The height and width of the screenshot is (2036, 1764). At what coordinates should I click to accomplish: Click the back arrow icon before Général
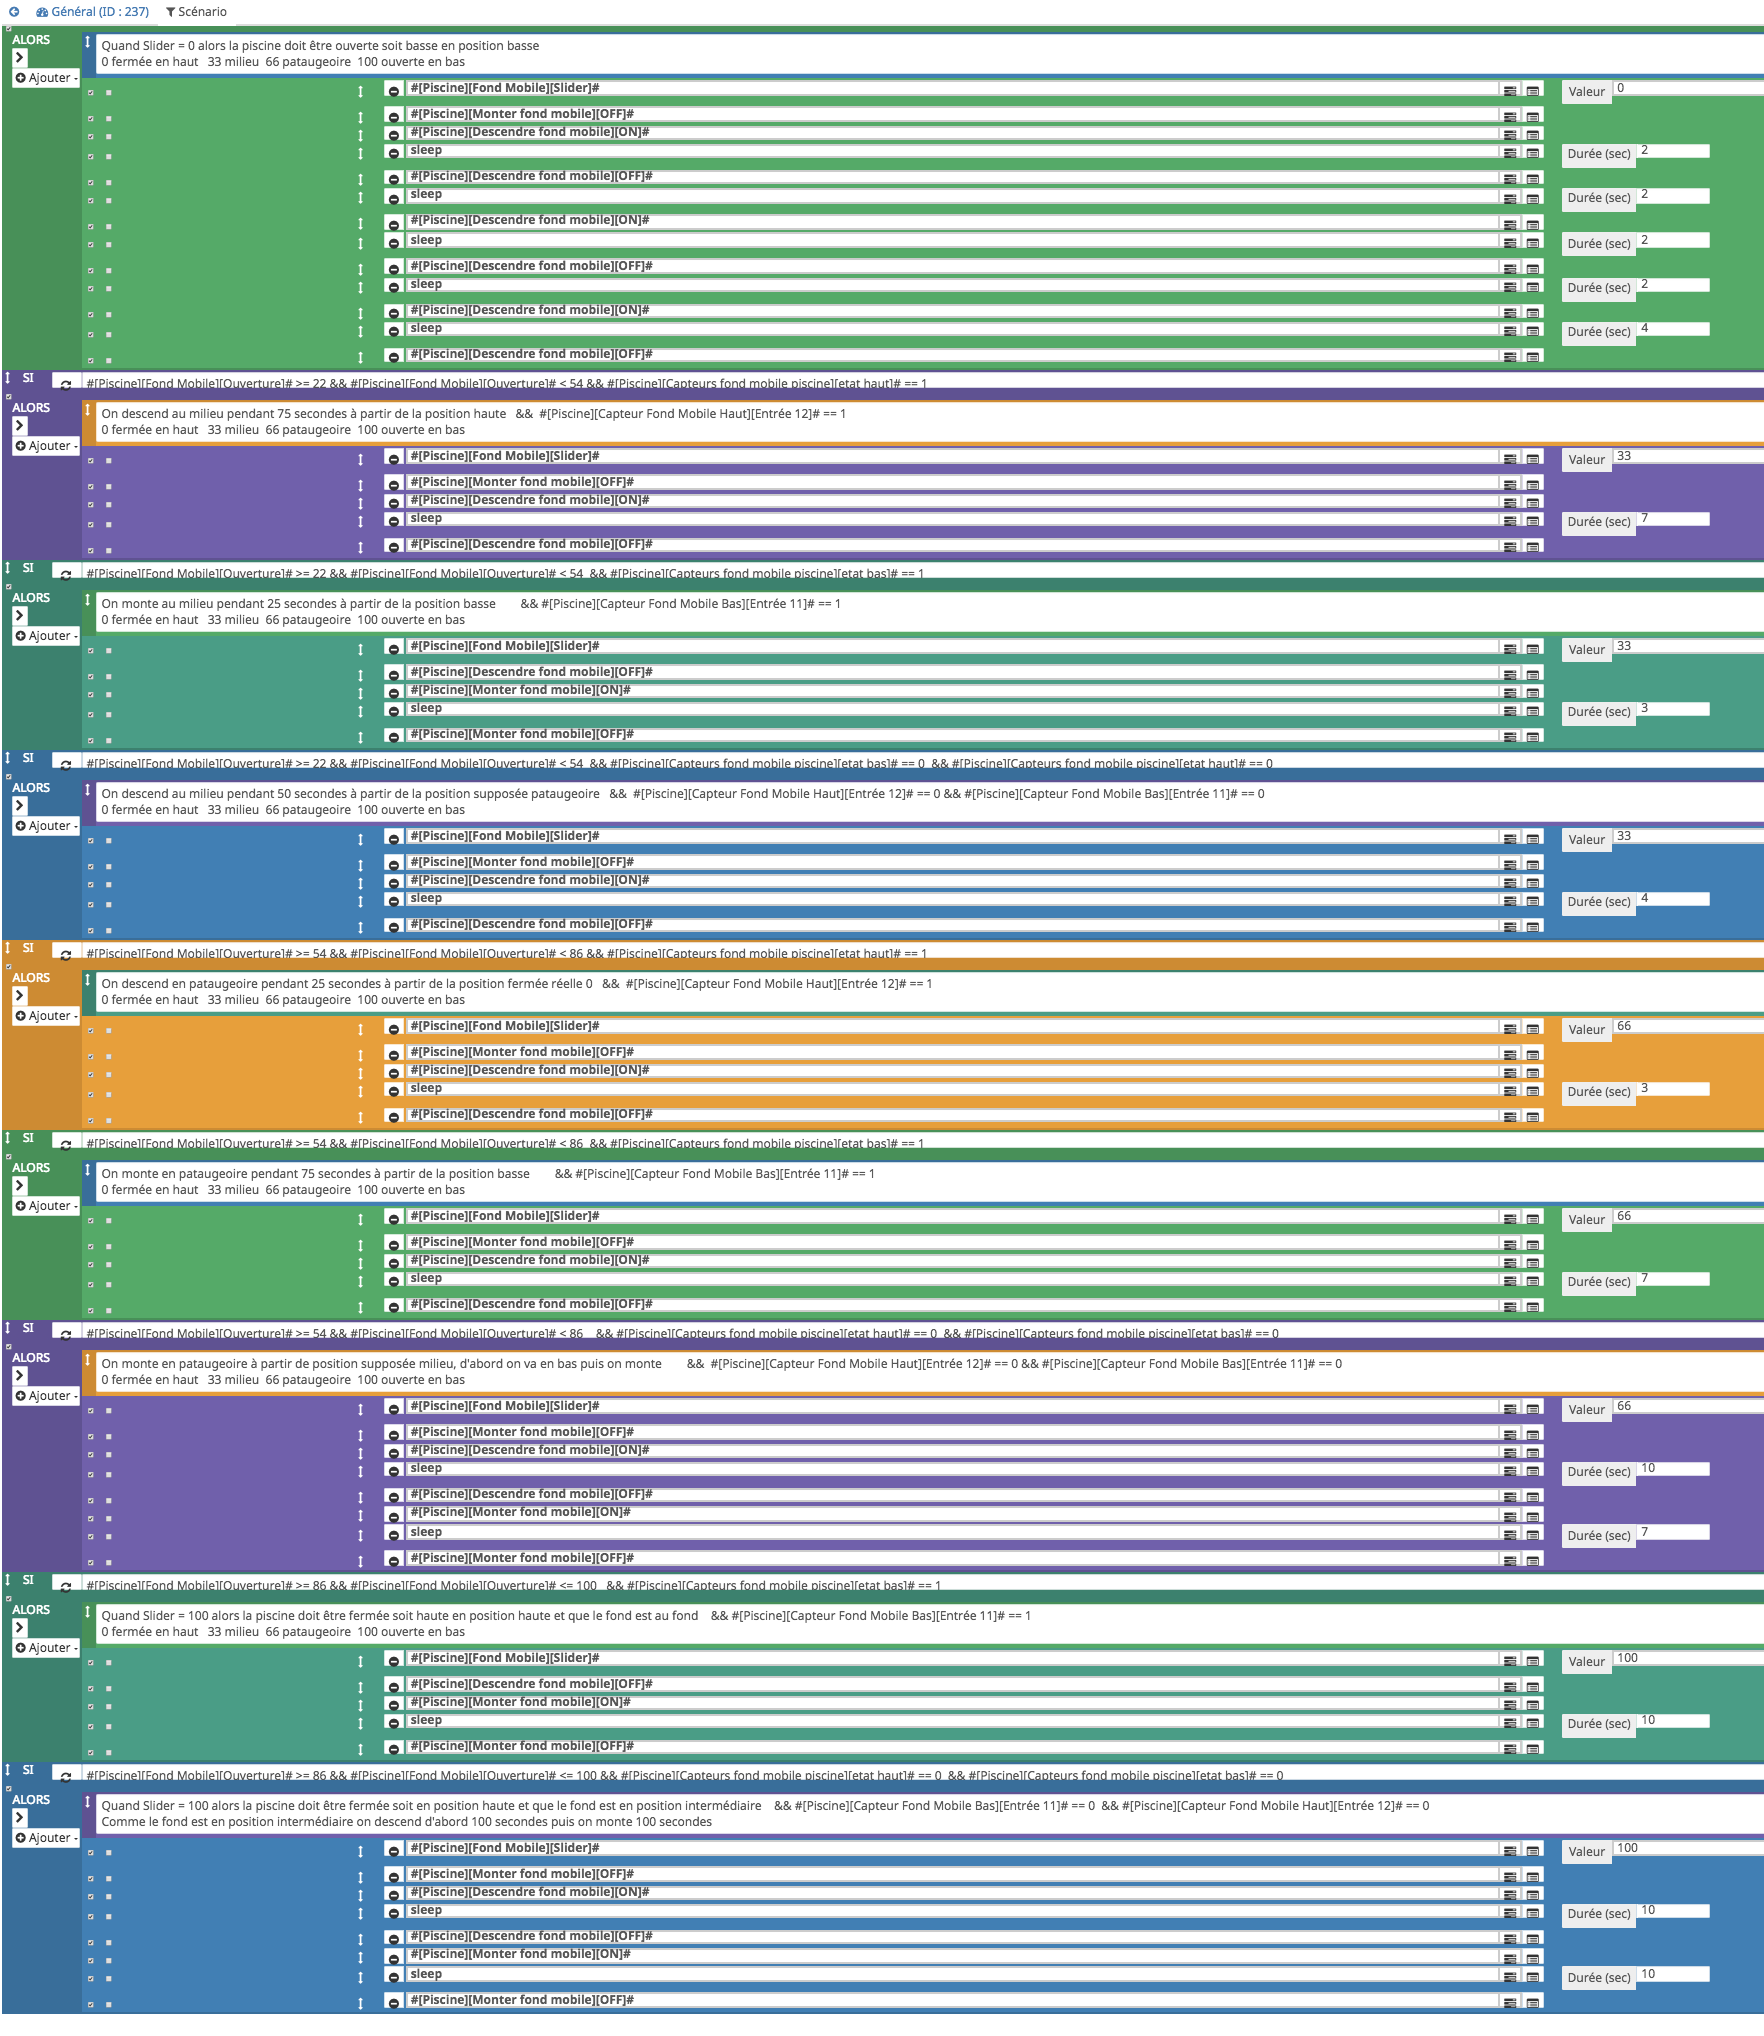click(14, 12)
